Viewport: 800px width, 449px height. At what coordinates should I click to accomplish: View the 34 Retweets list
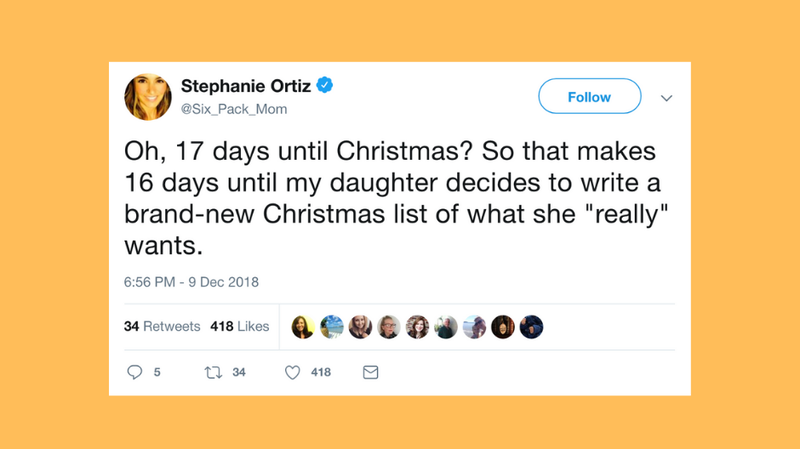162,327
